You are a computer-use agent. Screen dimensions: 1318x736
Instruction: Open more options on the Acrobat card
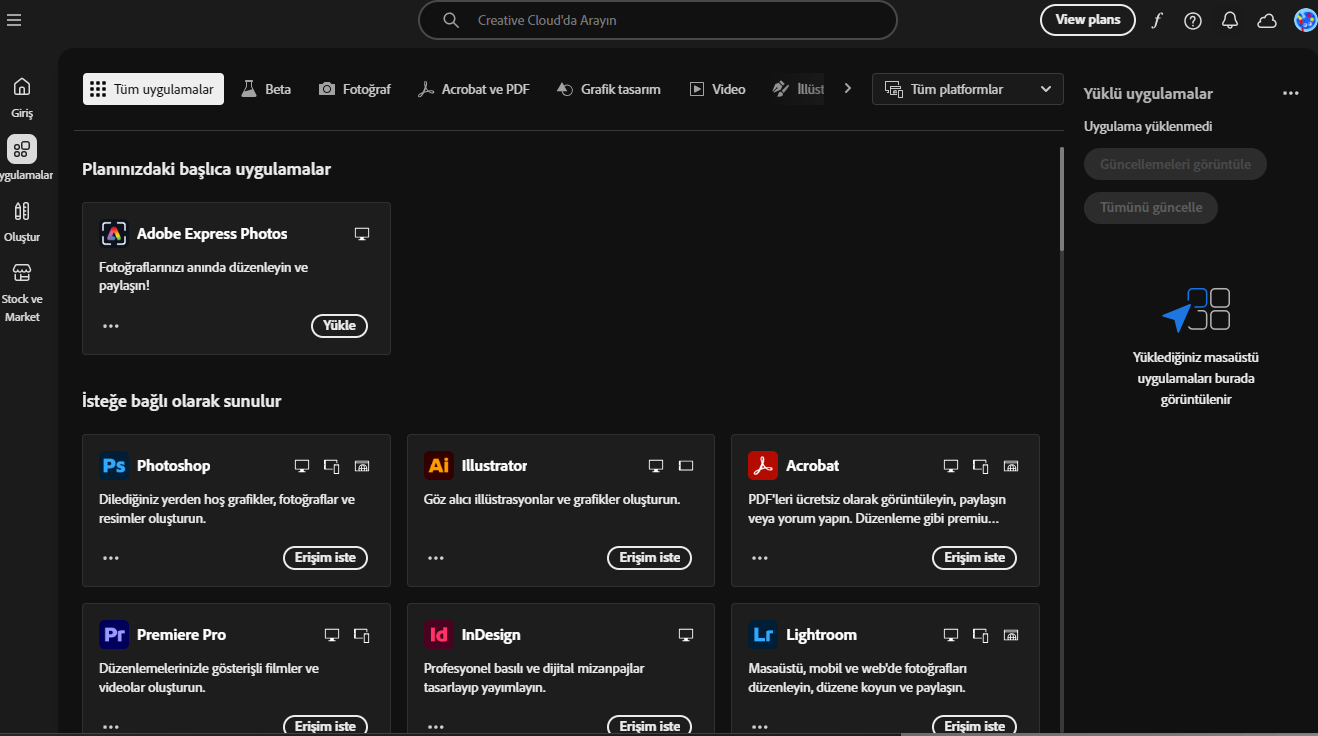(x=760, y=558)
